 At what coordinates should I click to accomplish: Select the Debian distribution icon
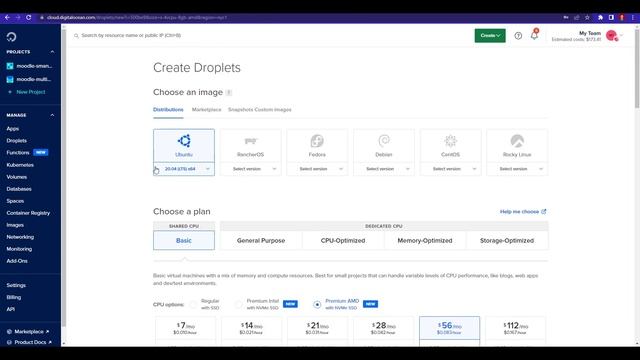click(384, 141)
